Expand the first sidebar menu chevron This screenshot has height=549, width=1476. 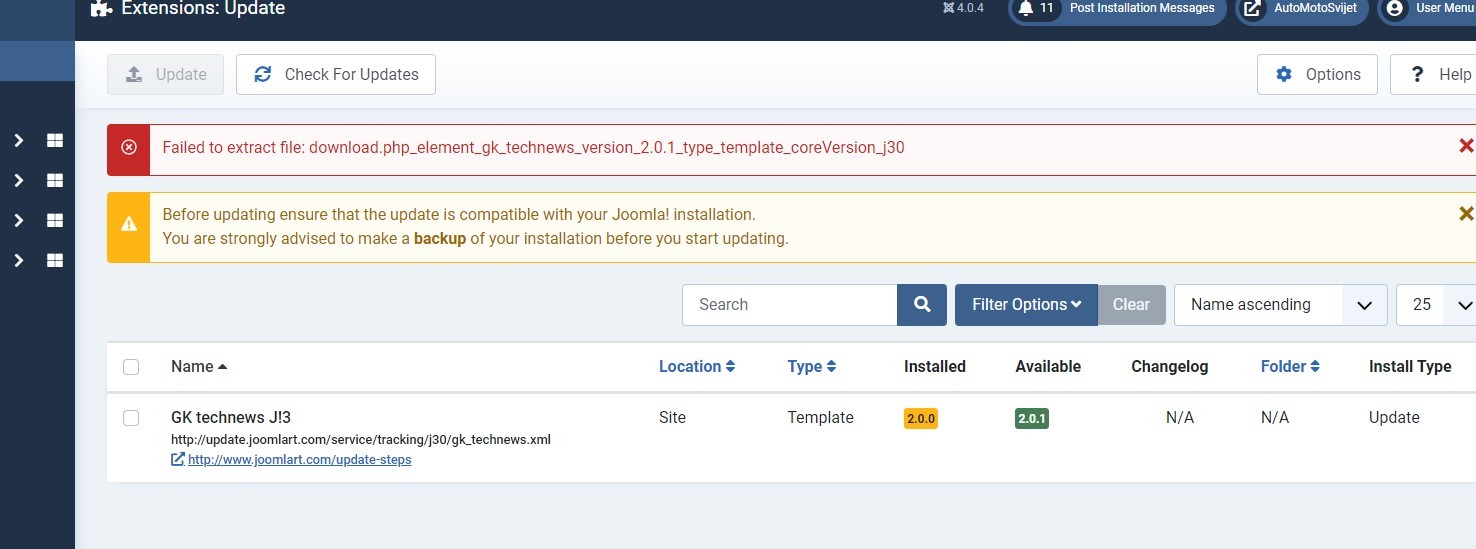pyautogui.click(x=19, y=141)
